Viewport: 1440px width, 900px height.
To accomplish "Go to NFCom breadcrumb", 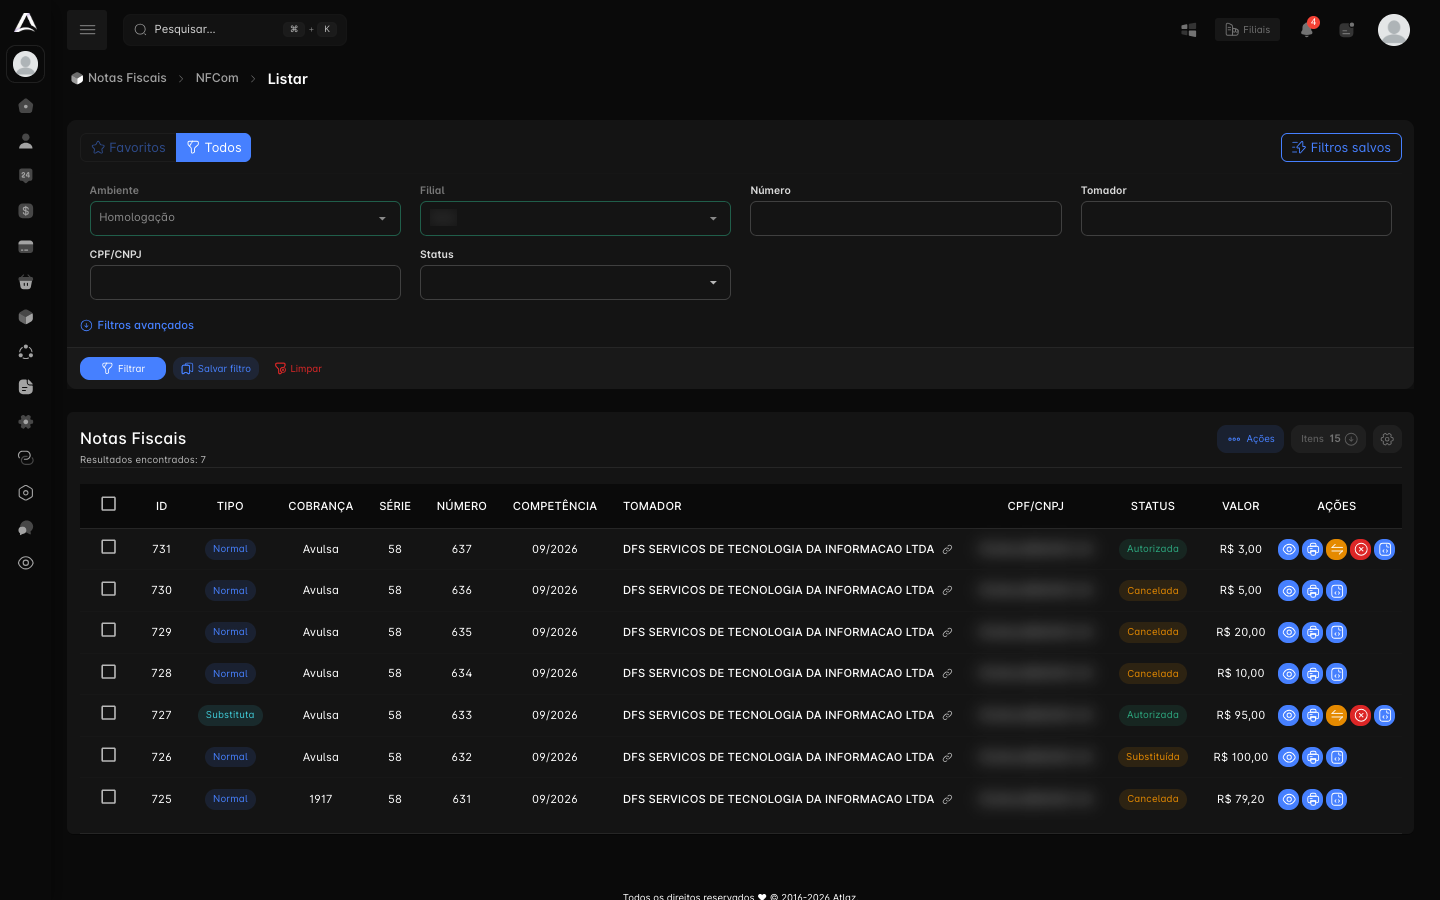I will (217, 78).
